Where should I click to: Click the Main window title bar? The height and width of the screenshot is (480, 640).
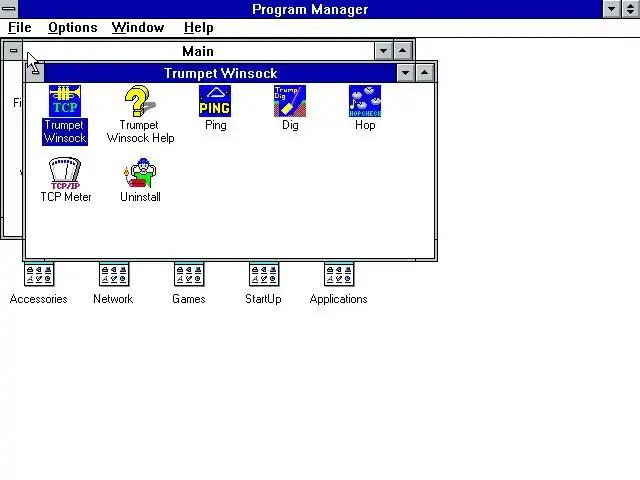[x=198, y=51]
